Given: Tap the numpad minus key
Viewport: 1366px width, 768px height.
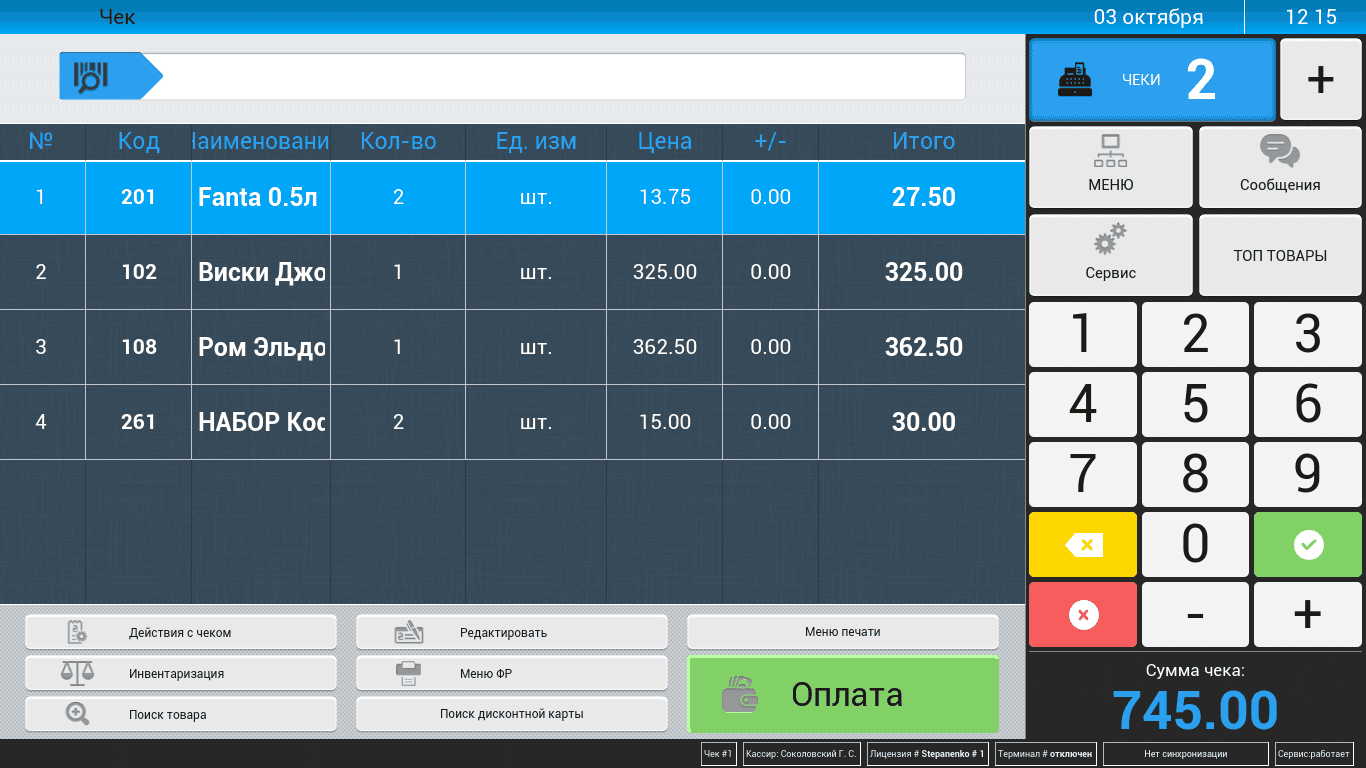Looking at the screenshot, I should click(x=1195, y=615).
